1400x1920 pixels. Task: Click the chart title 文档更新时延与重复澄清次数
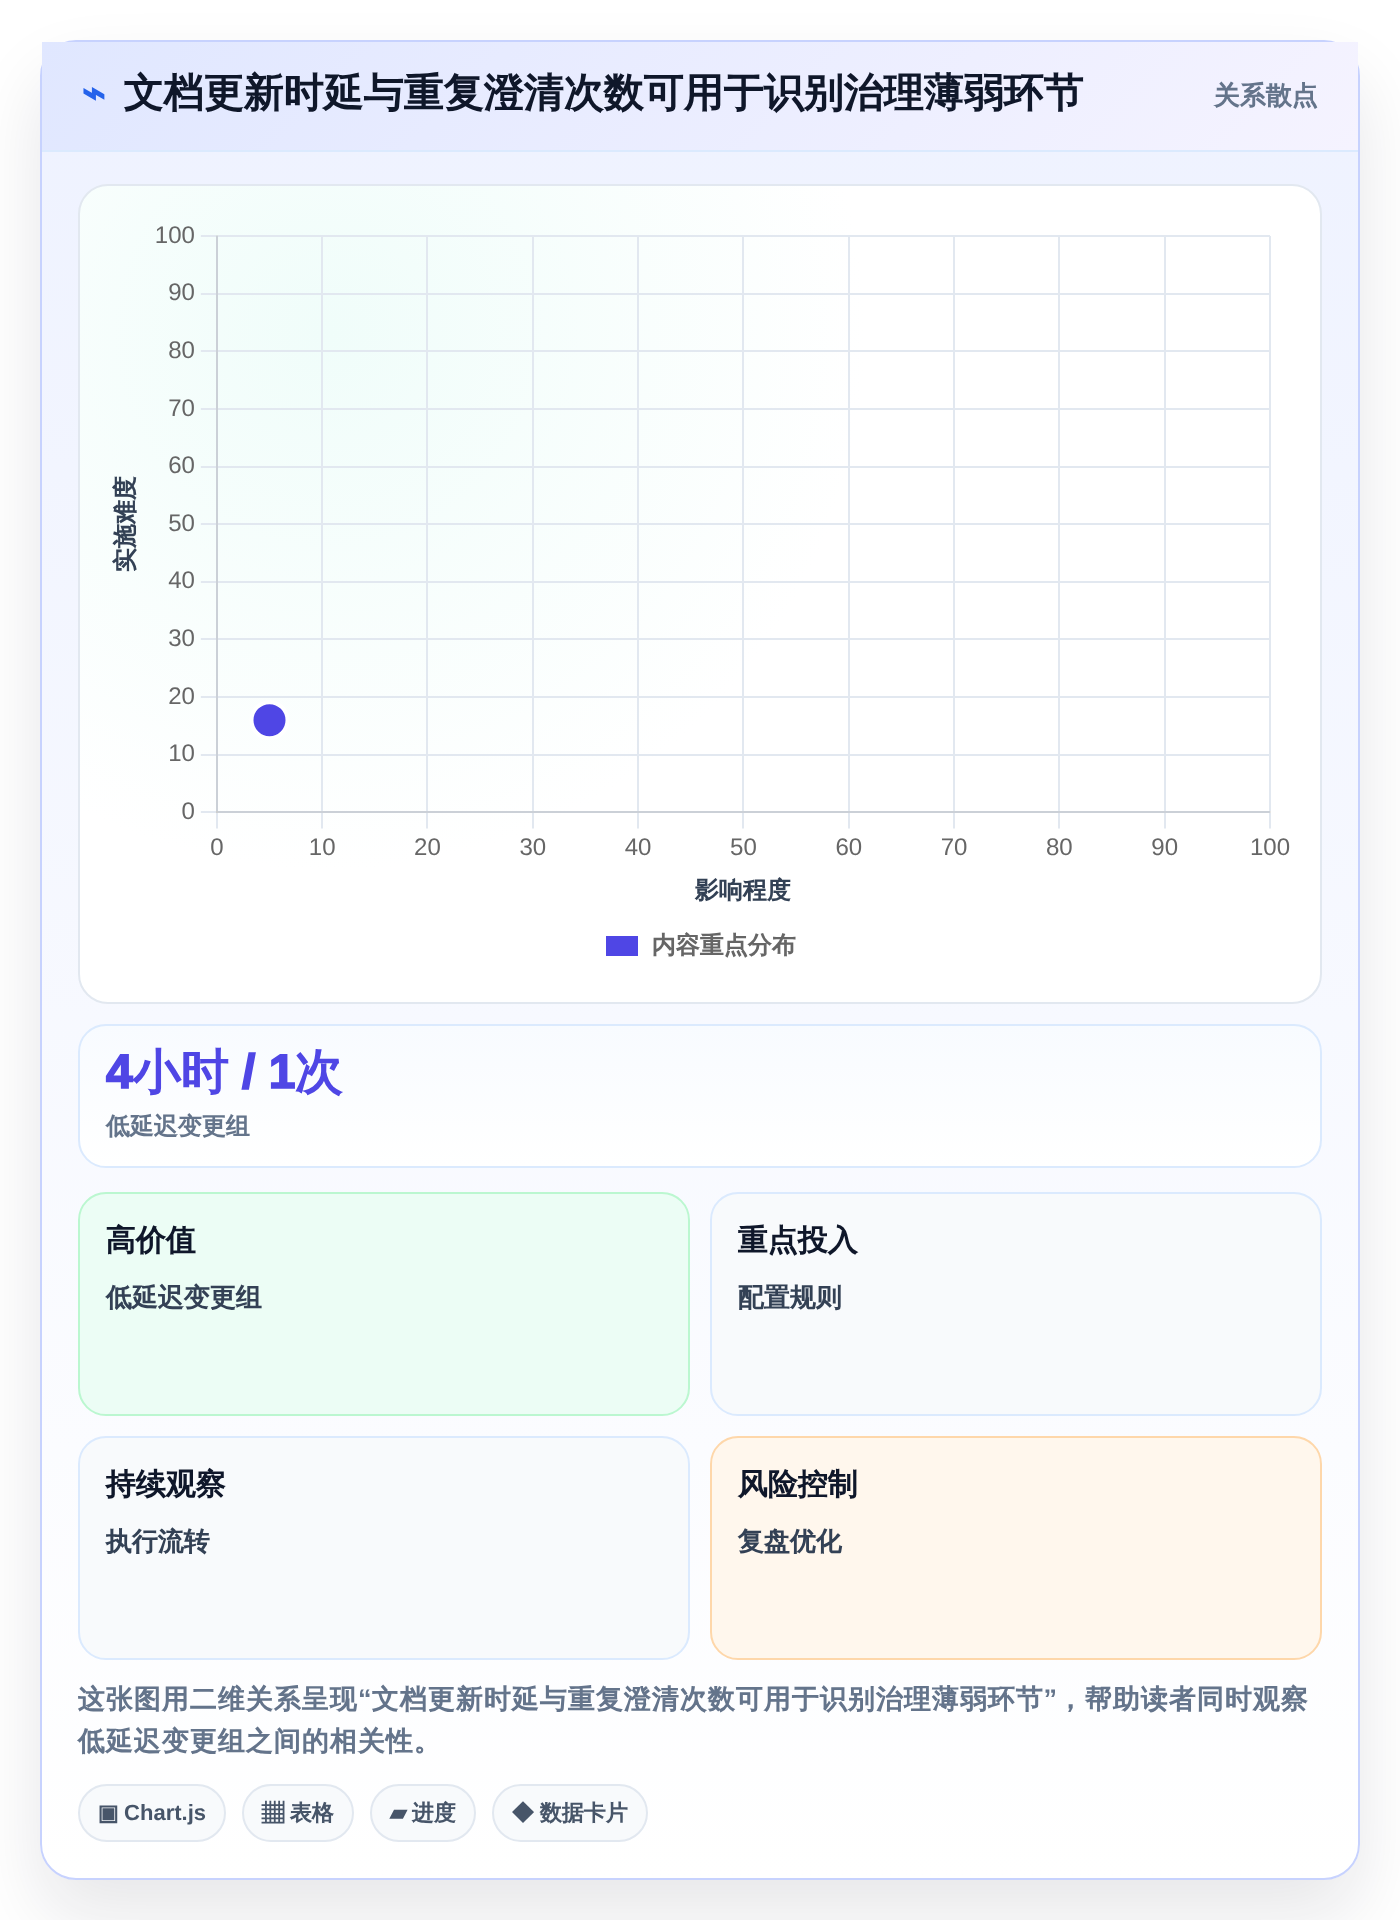click(603, 94)
